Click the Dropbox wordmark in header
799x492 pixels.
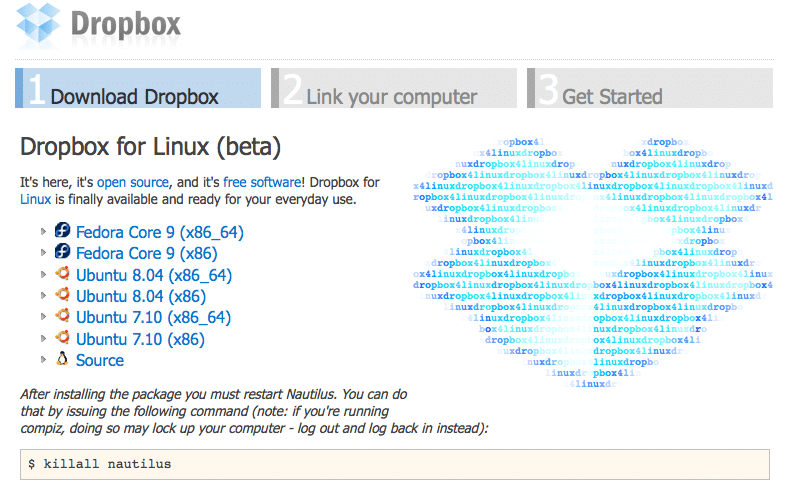[x=126, y=24]
